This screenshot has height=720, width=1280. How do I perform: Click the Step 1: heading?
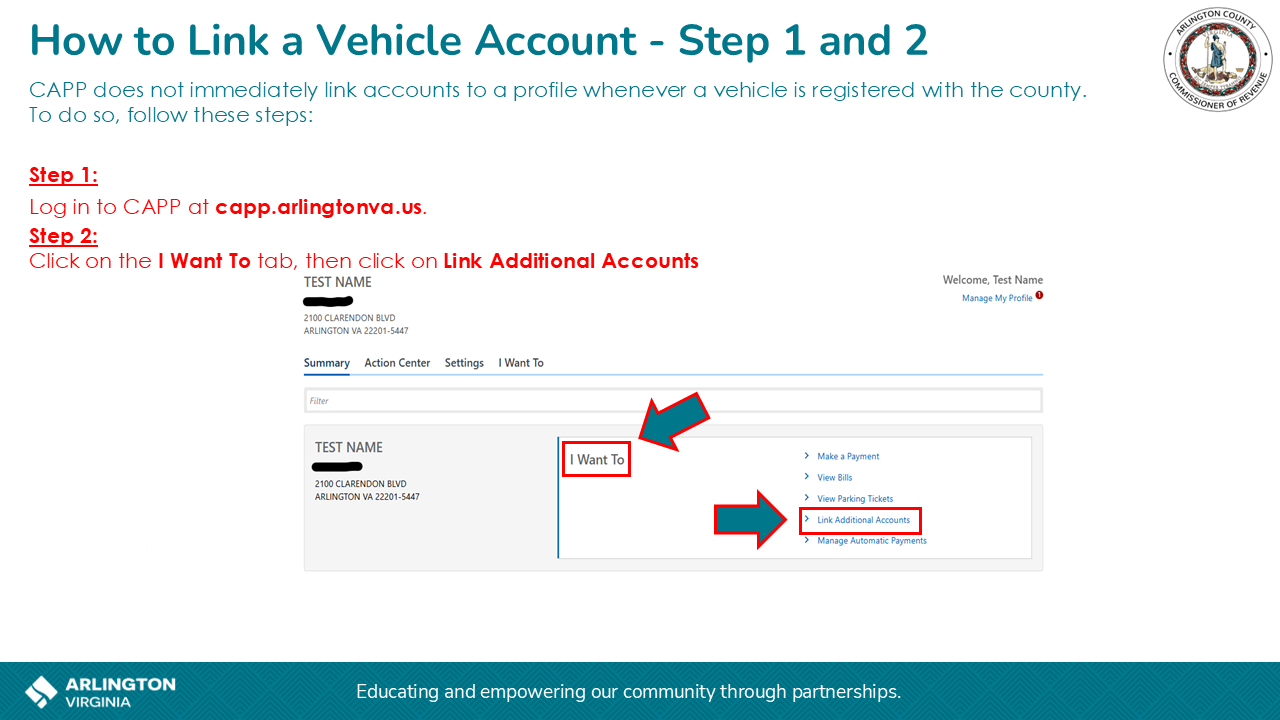63,175
